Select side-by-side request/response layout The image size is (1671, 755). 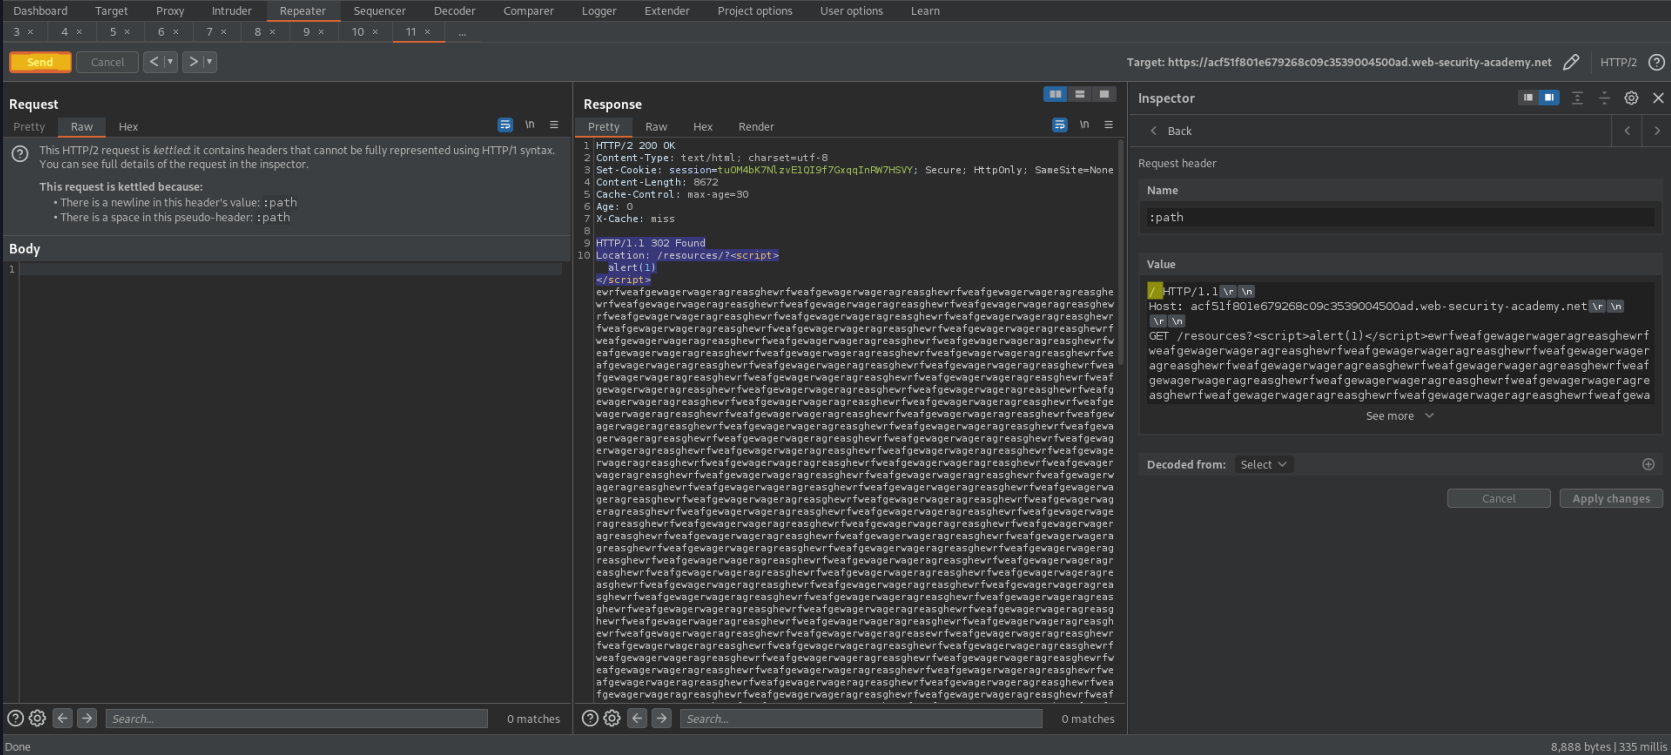(1055, 94)
